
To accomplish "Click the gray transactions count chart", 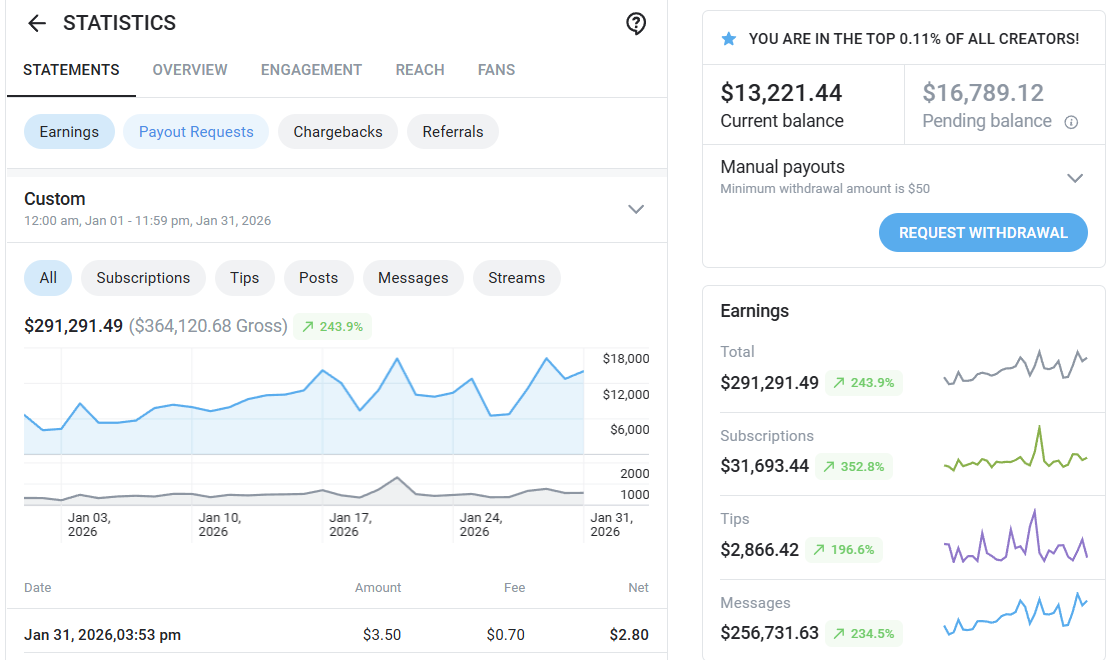I will click(304, 489).
